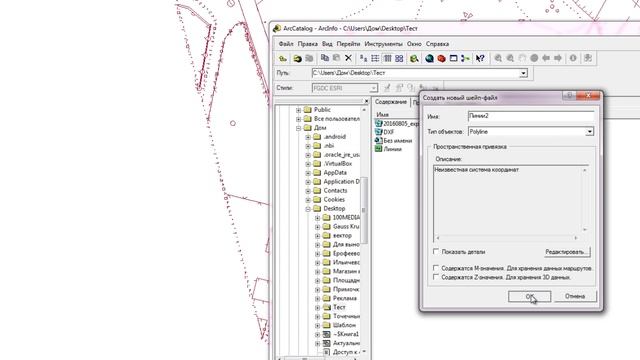Open the Путь location dropdown arrow

523,73
